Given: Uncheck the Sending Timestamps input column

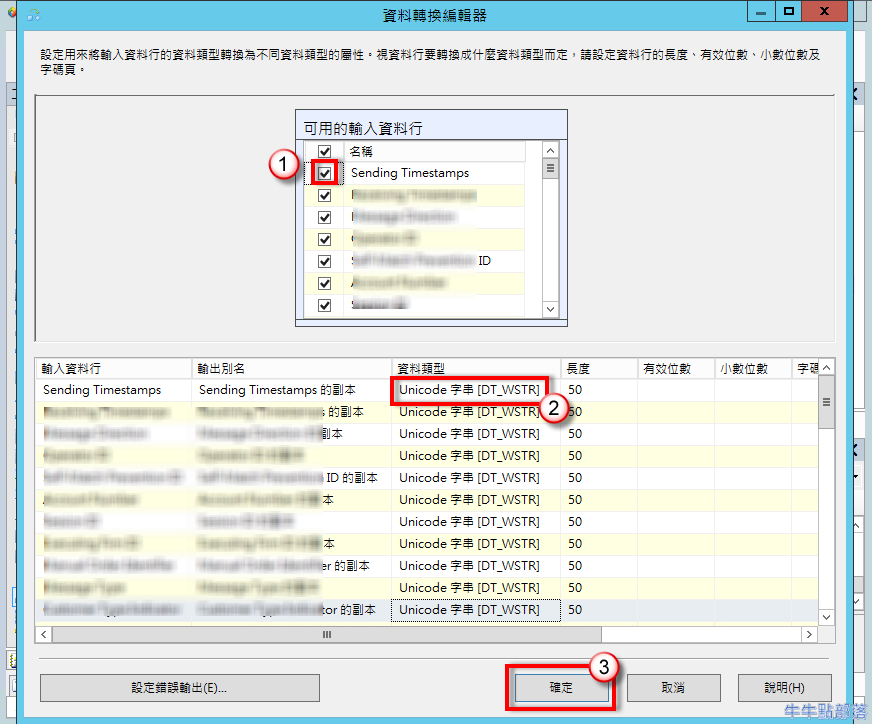Looking at the screenshot, I should [x=324, y=173].
